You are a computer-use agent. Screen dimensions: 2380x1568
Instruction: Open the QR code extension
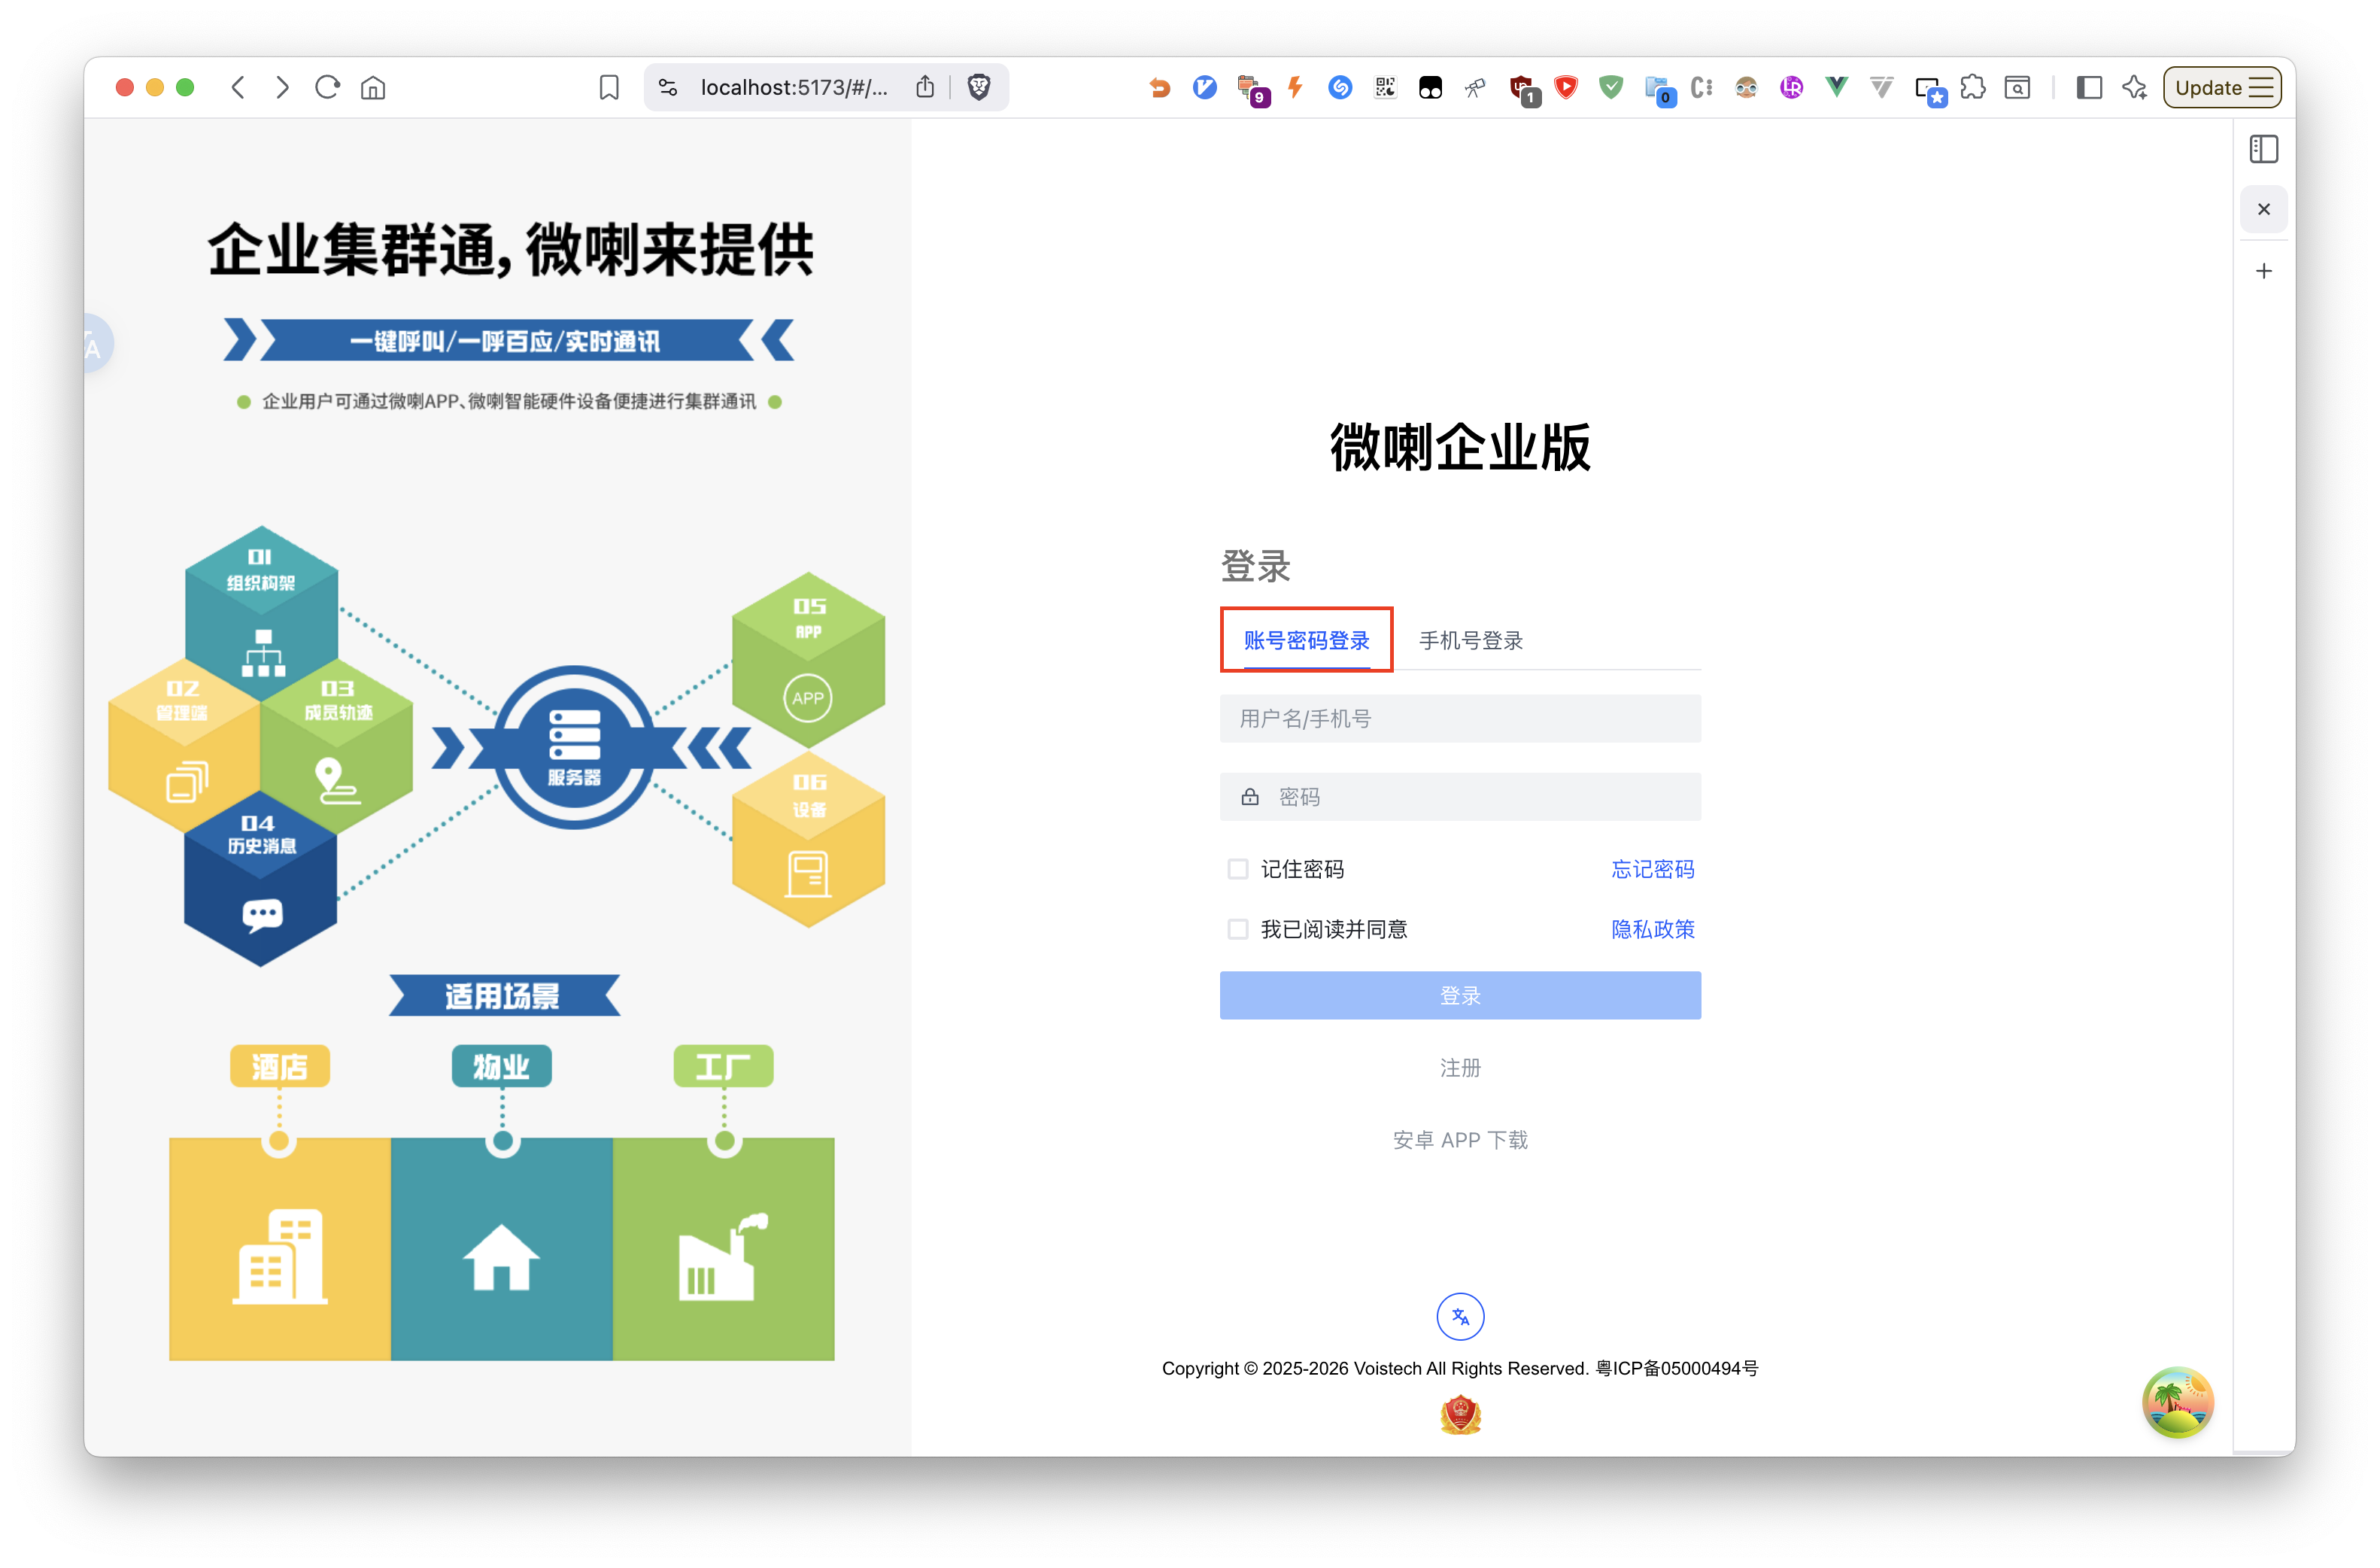pyautogui.click(x=1385, y=87)
